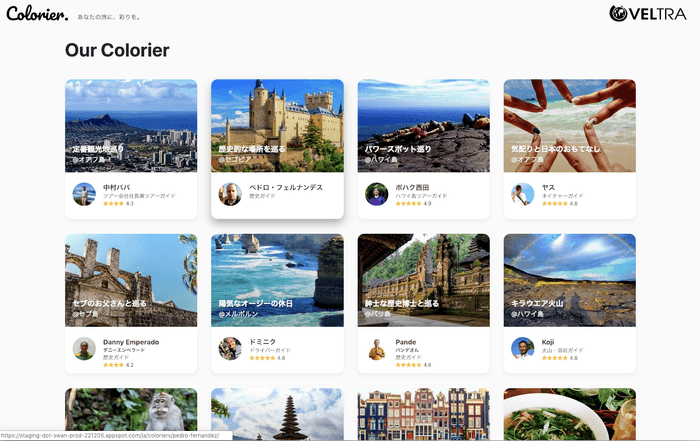Click ボハク西田's round avatar
This screenshot has width=700, height=441.
[376, 194]
